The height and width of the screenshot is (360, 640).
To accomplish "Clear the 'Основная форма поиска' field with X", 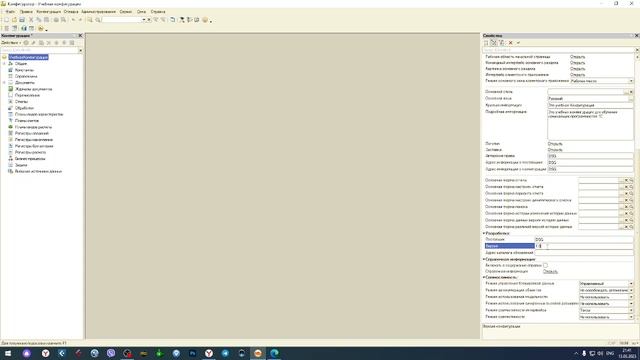I will (626, 207).
